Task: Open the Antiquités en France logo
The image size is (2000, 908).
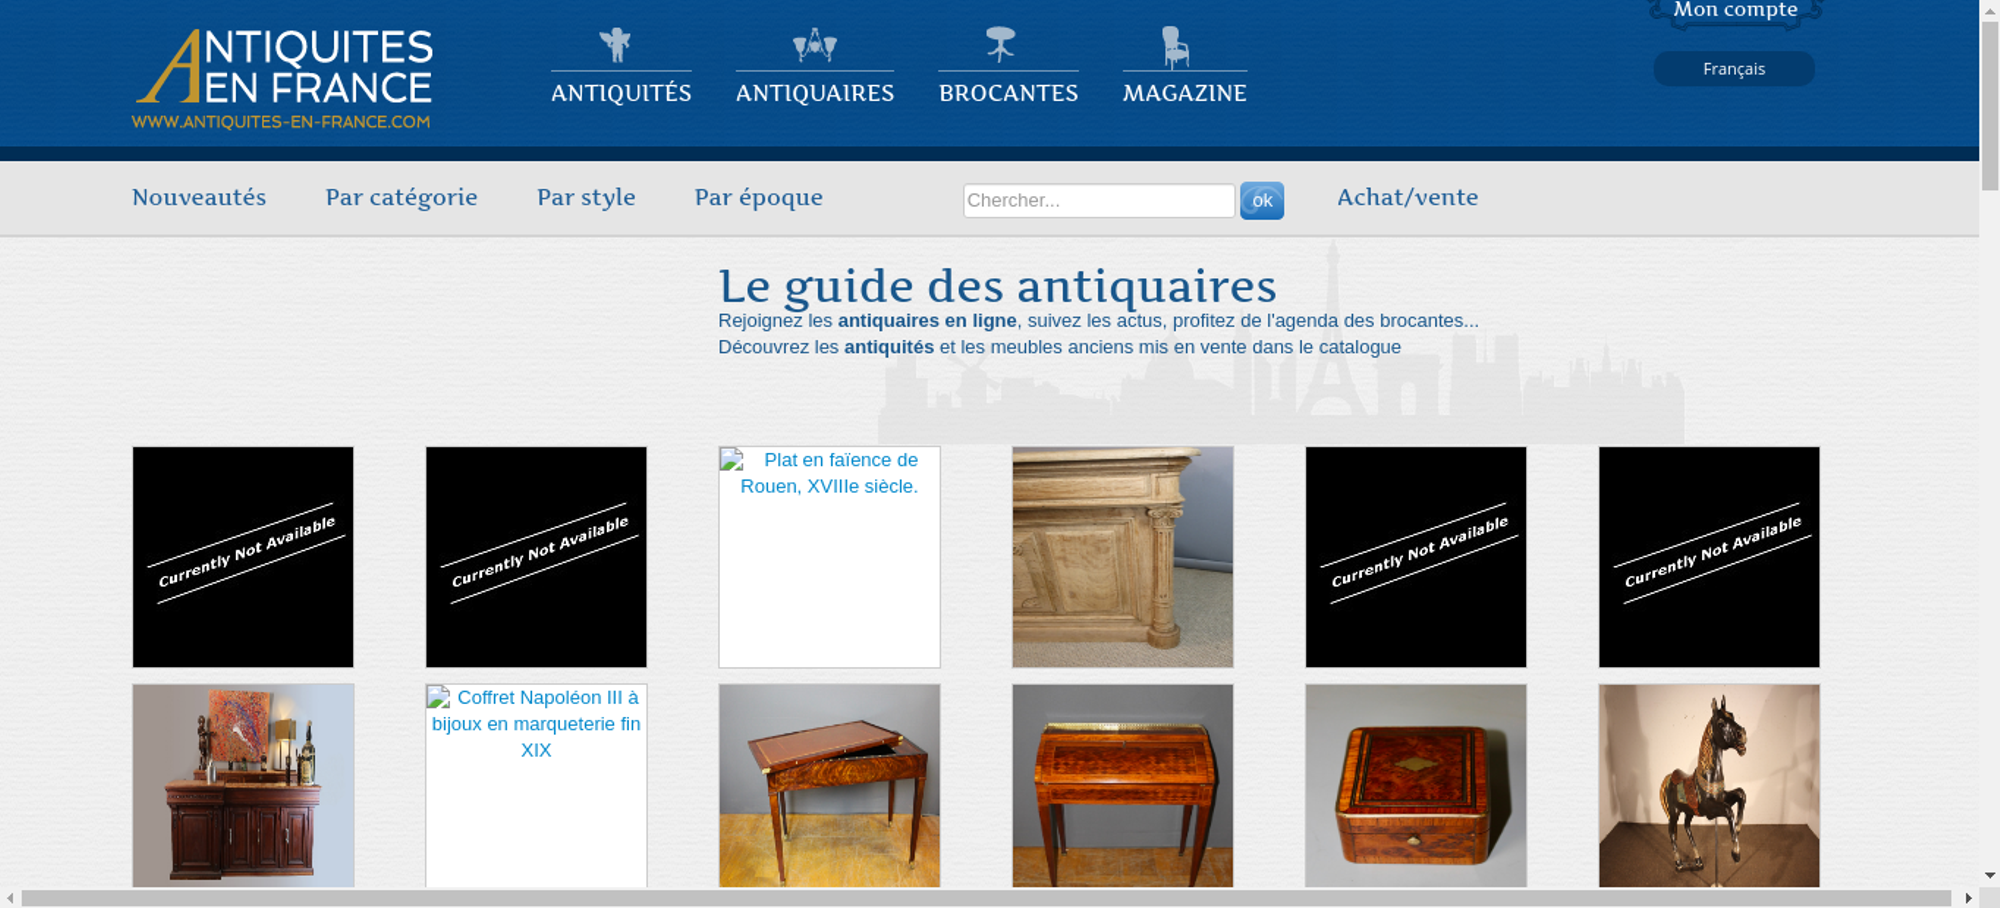Action: (x=283, y=78)
